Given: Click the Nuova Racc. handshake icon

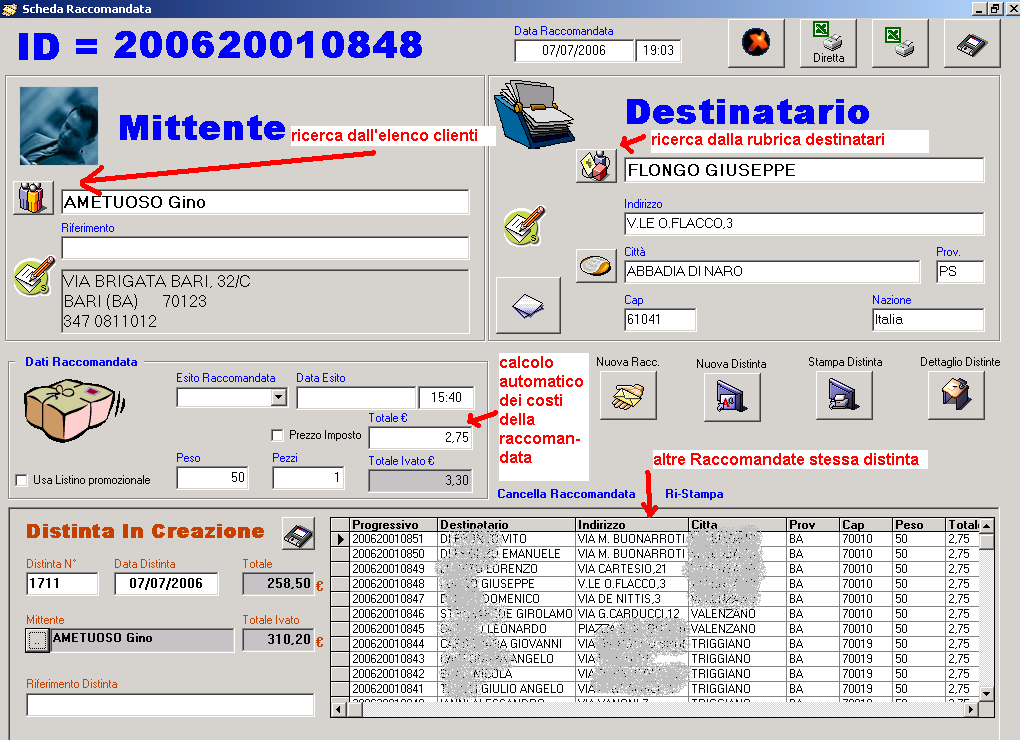Looking at the screenshot, I should [x=628, y=395].
